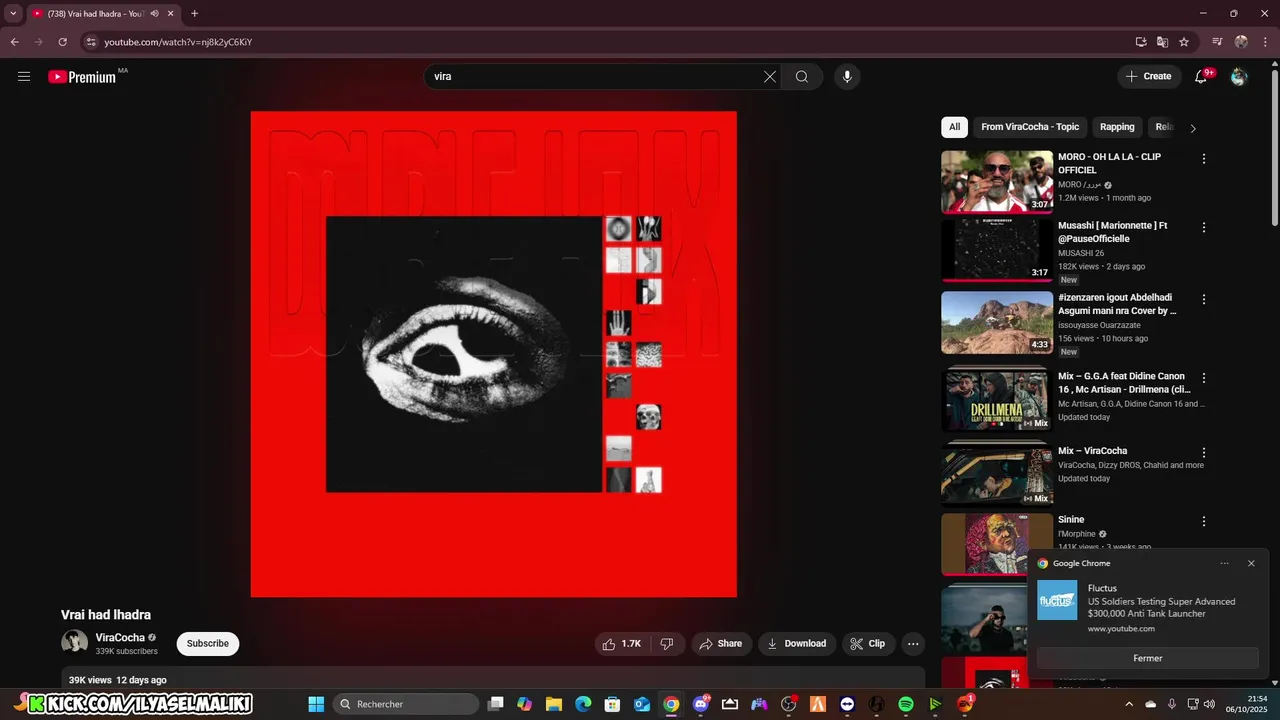Click the Create button
Image resolution: width=1280 pixels, height=720 pixels.
tap(1148, 77)
